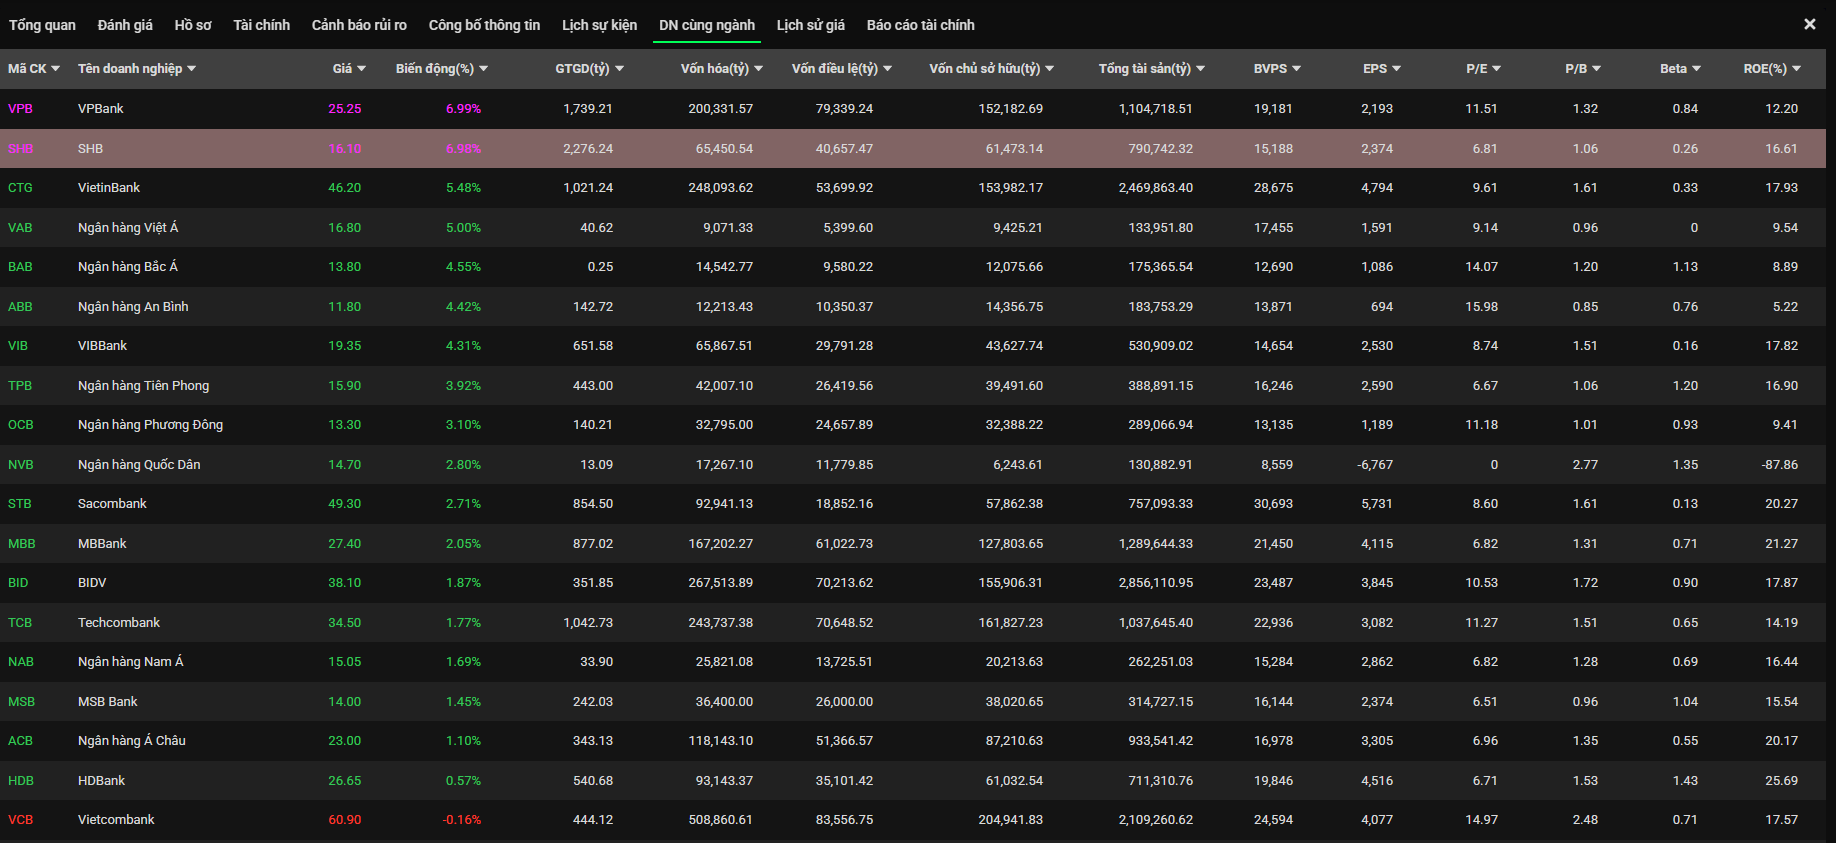
Task: Click the Sacombank BVPS value 30,693
Action: point(1274,504)
